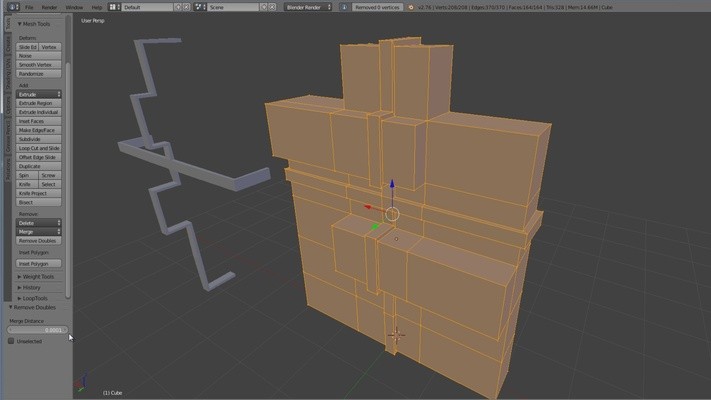Image resolution: width=711 pixels, height=400 pixels.
Task: Click the Remove Doubles button
Action: click(39, 241)
